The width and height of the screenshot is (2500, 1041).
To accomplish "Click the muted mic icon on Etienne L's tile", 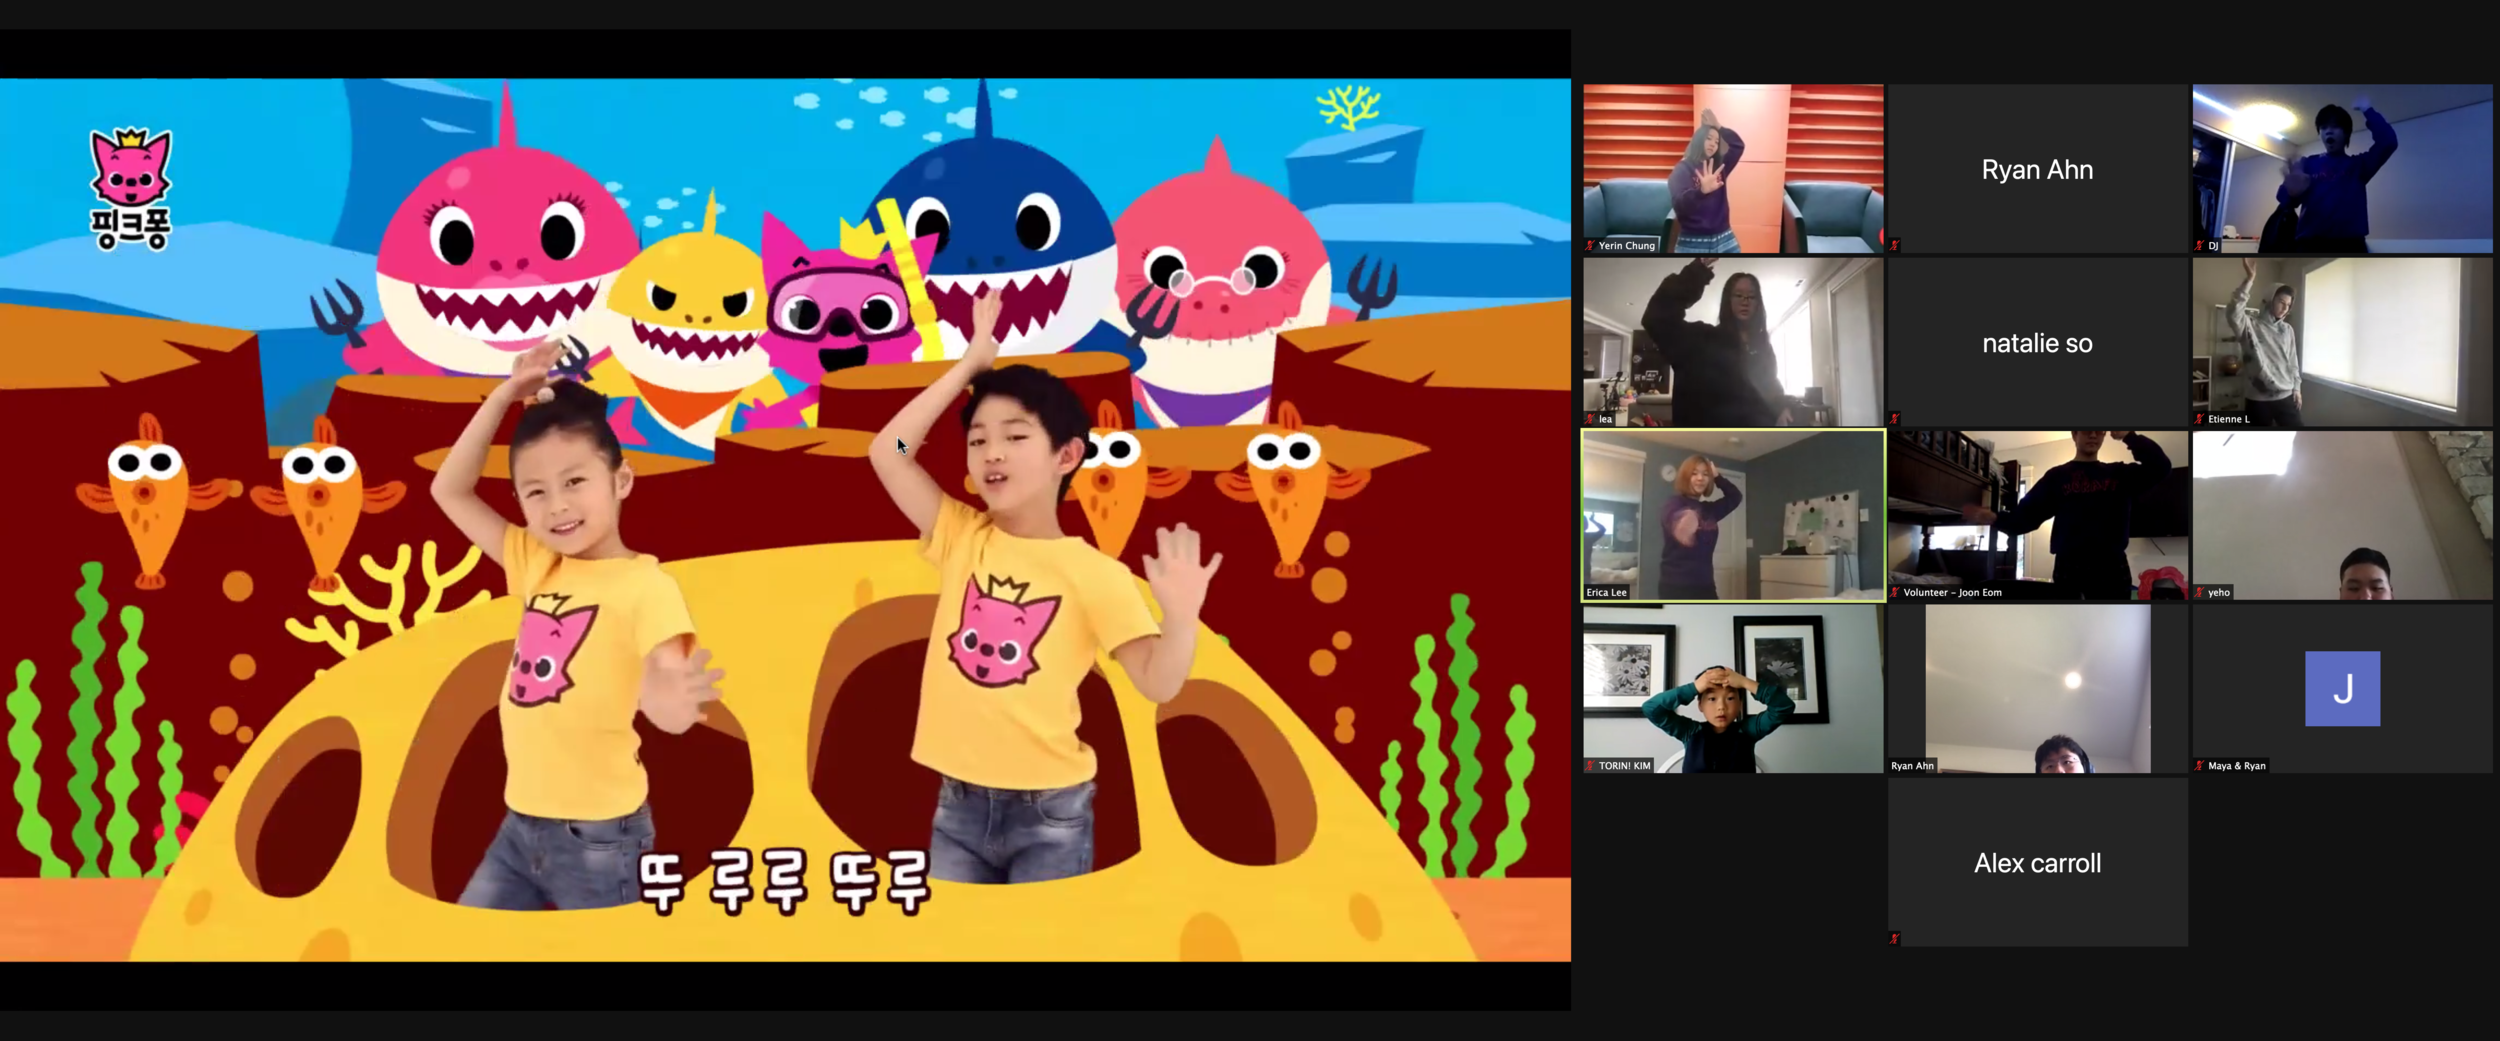I will pyautogui.click(x=2199, y=419).
